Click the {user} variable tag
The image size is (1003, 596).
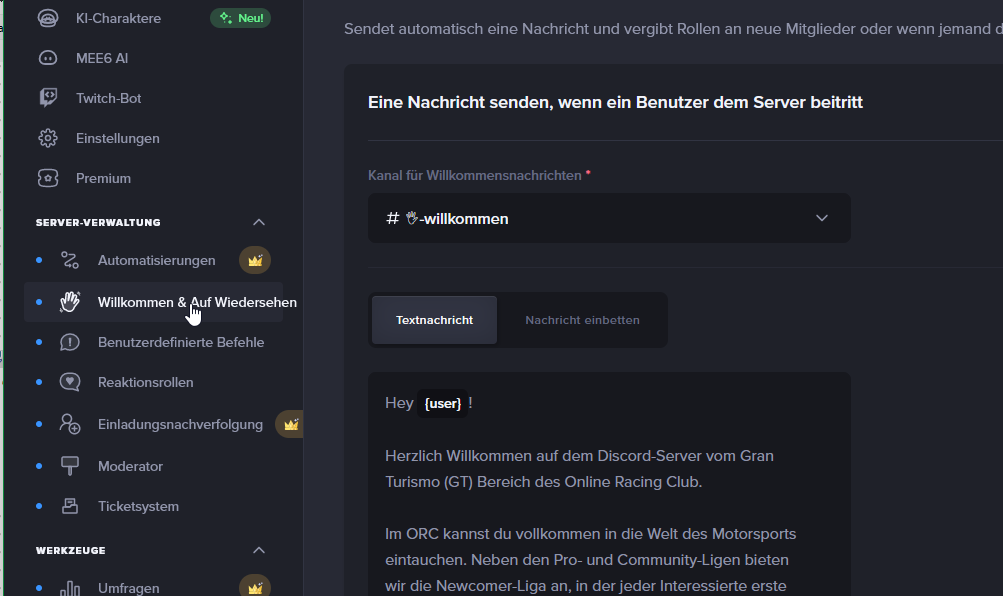coord(442,404)
